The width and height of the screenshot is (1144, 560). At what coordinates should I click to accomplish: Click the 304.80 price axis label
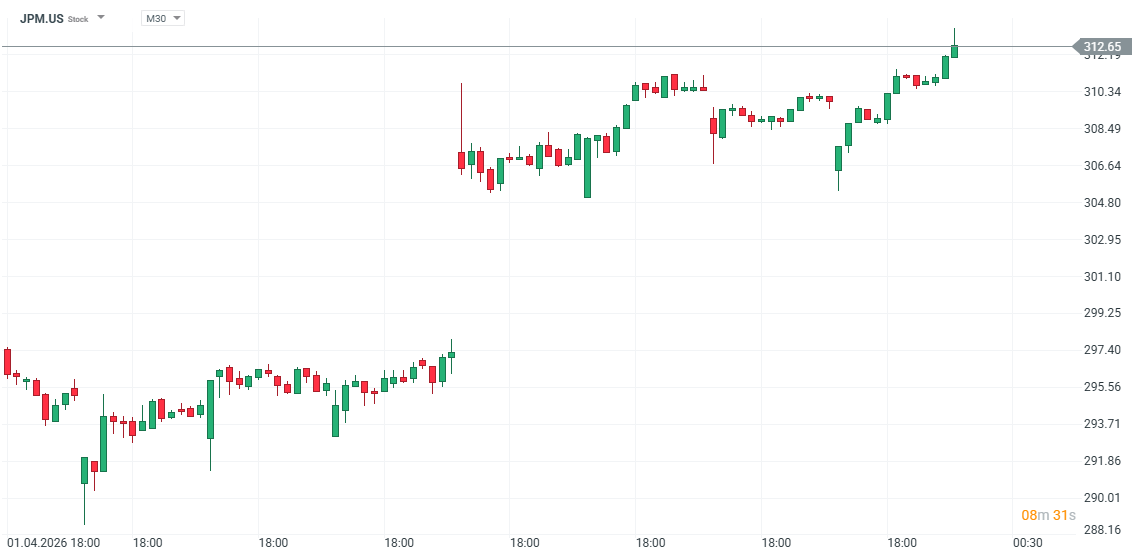click(1101, 203)
